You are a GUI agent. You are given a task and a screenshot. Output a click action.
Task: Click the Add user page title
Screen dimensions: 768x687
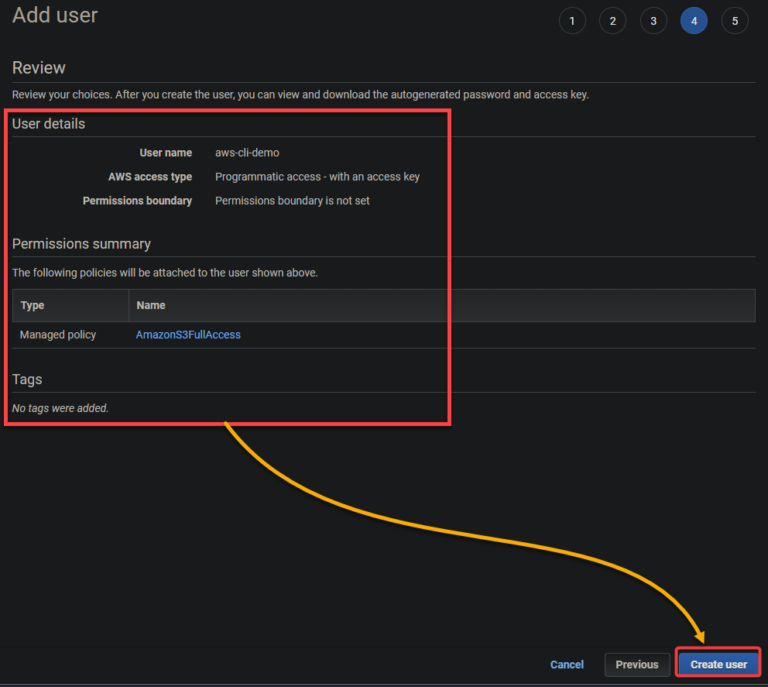click(x=55, y=15)
